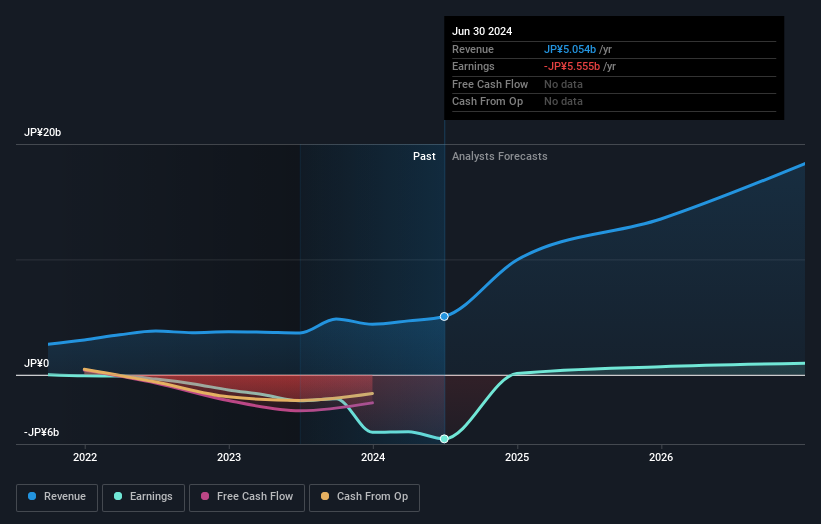Toggle the Free Cash Flow legend button
This screenshot has height=524, width=821.
coord(247,497)
